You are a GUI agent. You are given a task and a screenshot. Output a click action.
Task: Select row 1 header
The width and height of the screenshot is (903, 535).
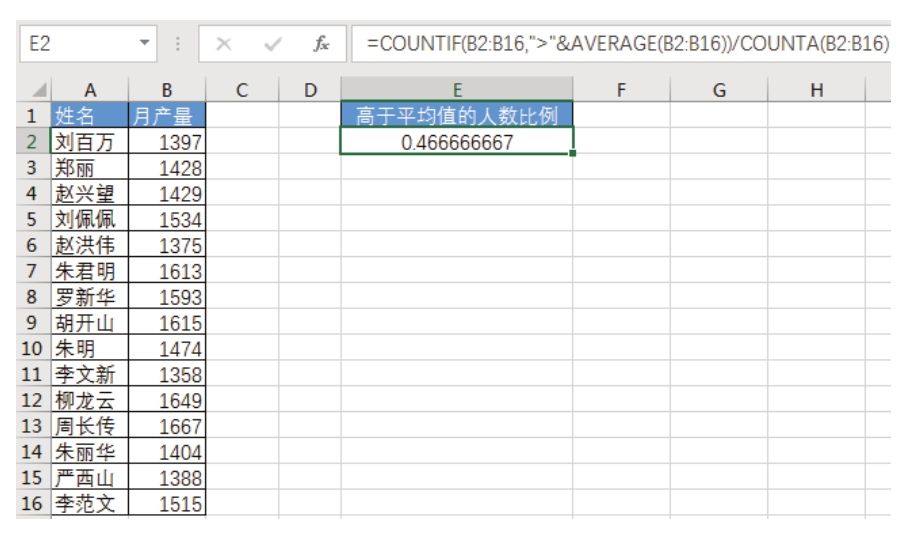(x=29, y=116)
